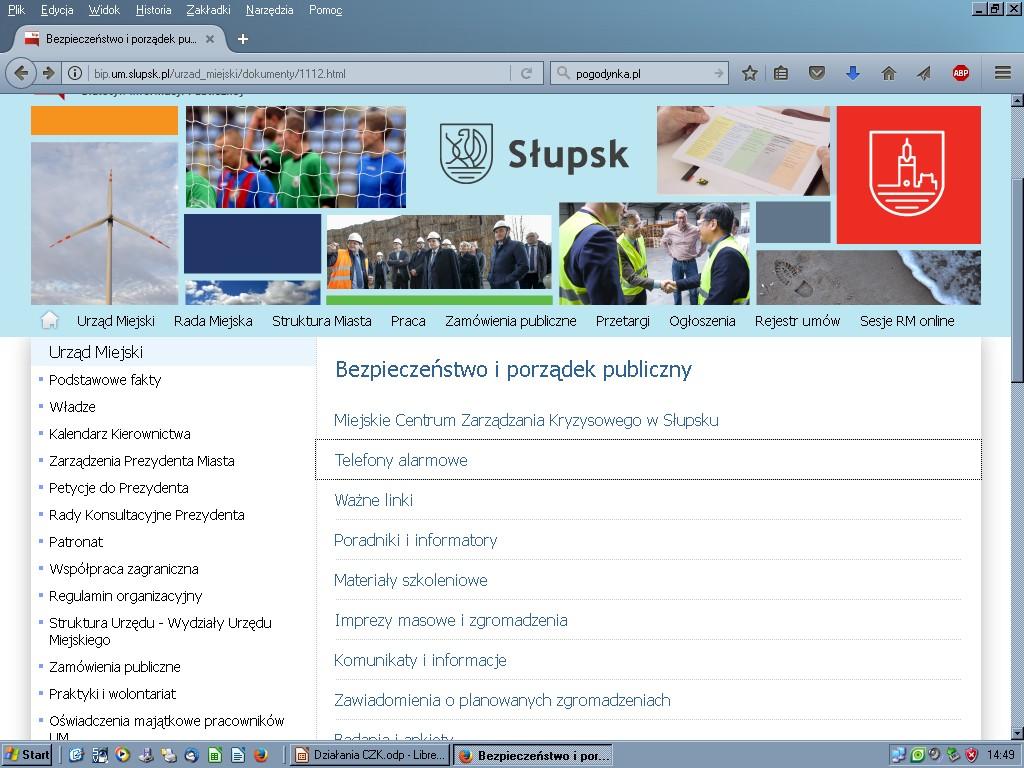Click the red shield tray icon

972,756
